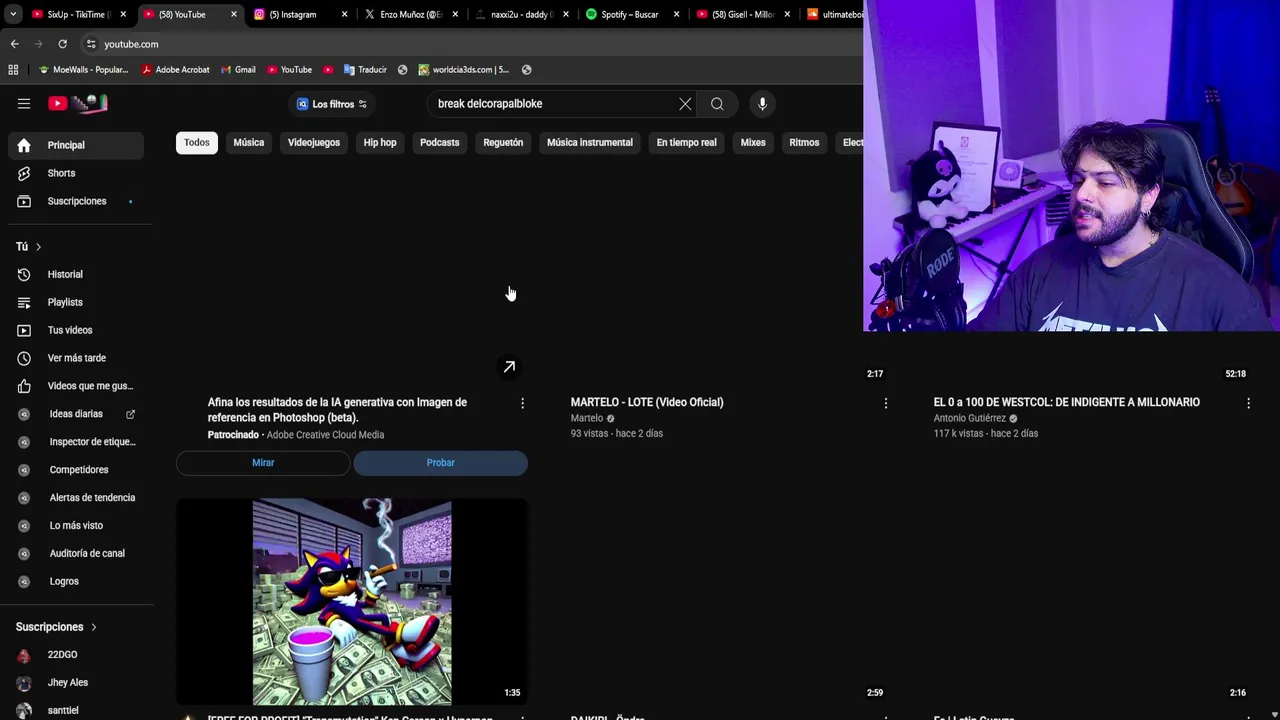
Task: Open Ver más tarde list
Action: click(76, 358)
